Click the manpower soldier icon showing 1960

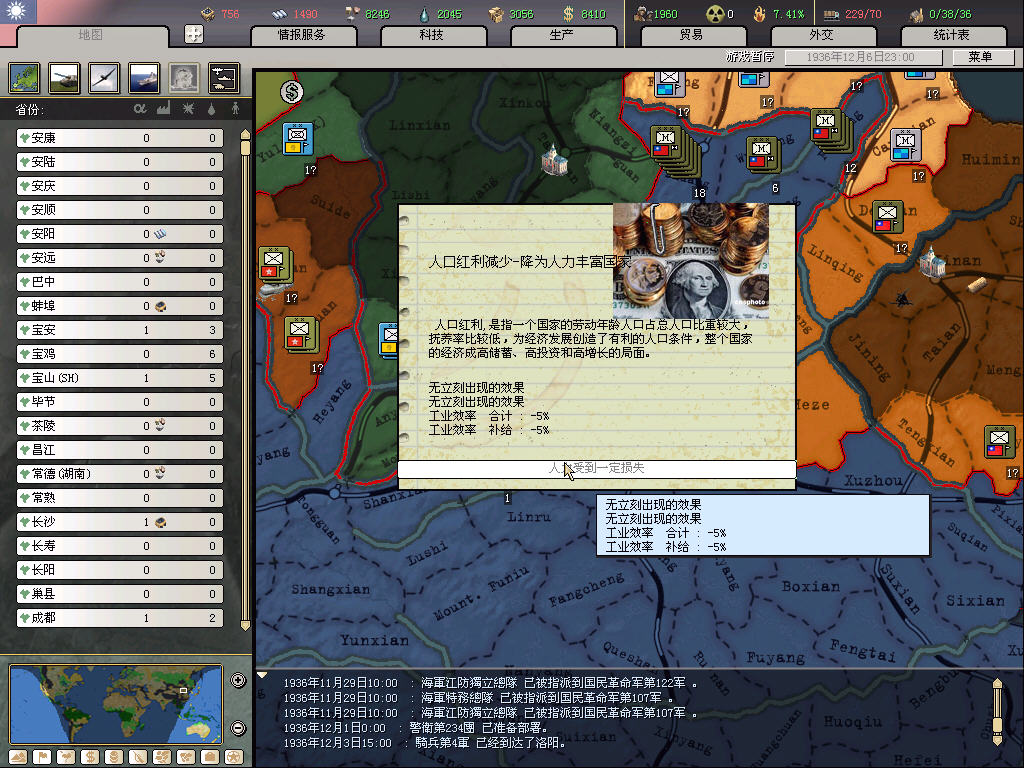[643, 14]
